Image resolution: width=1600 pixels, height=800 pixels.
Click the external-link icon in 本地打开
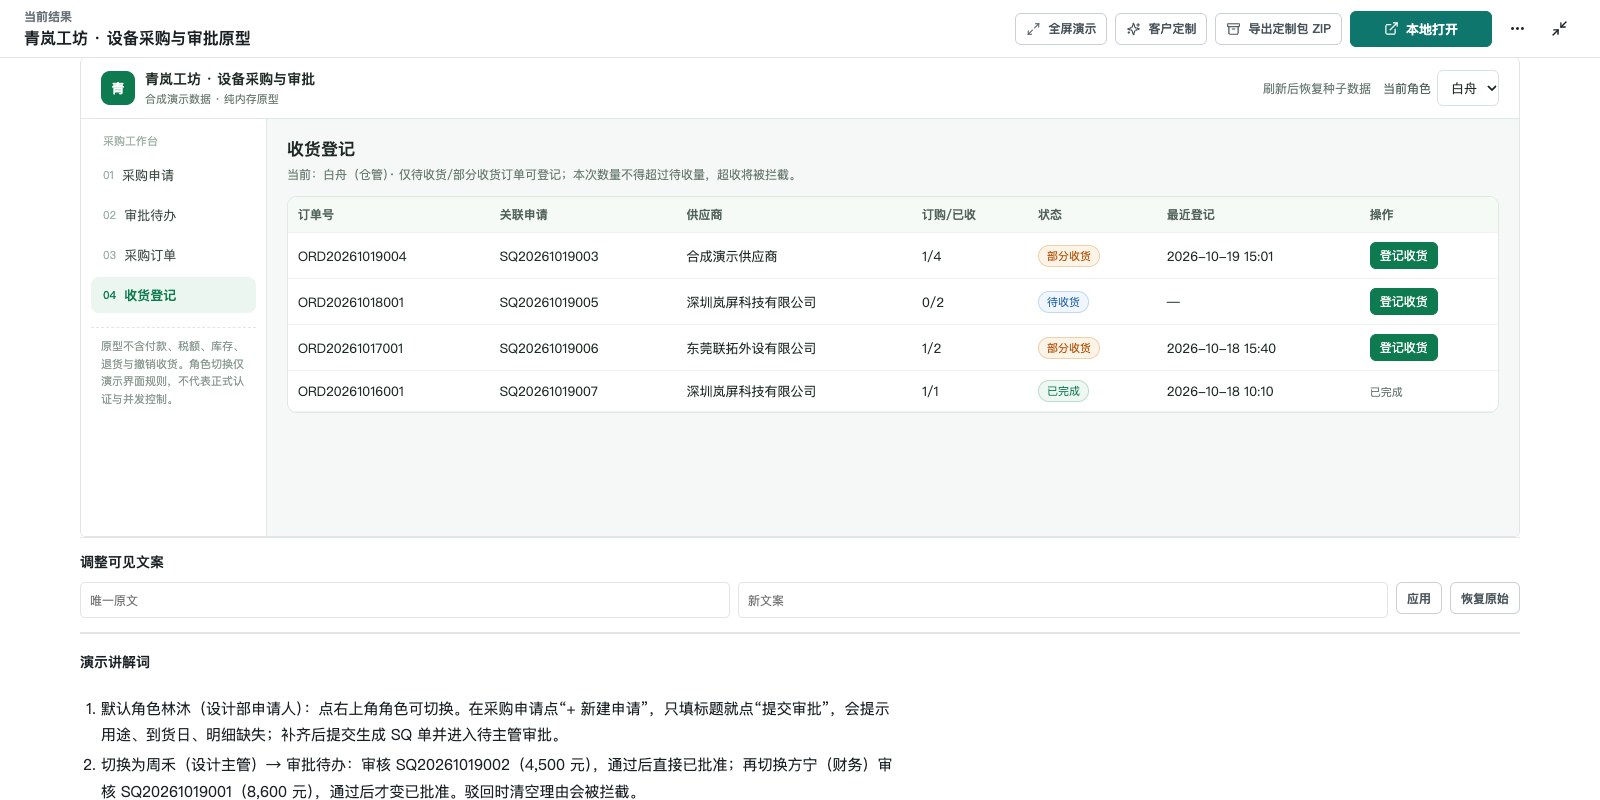pyautogui.click(x=1391, y=29)
